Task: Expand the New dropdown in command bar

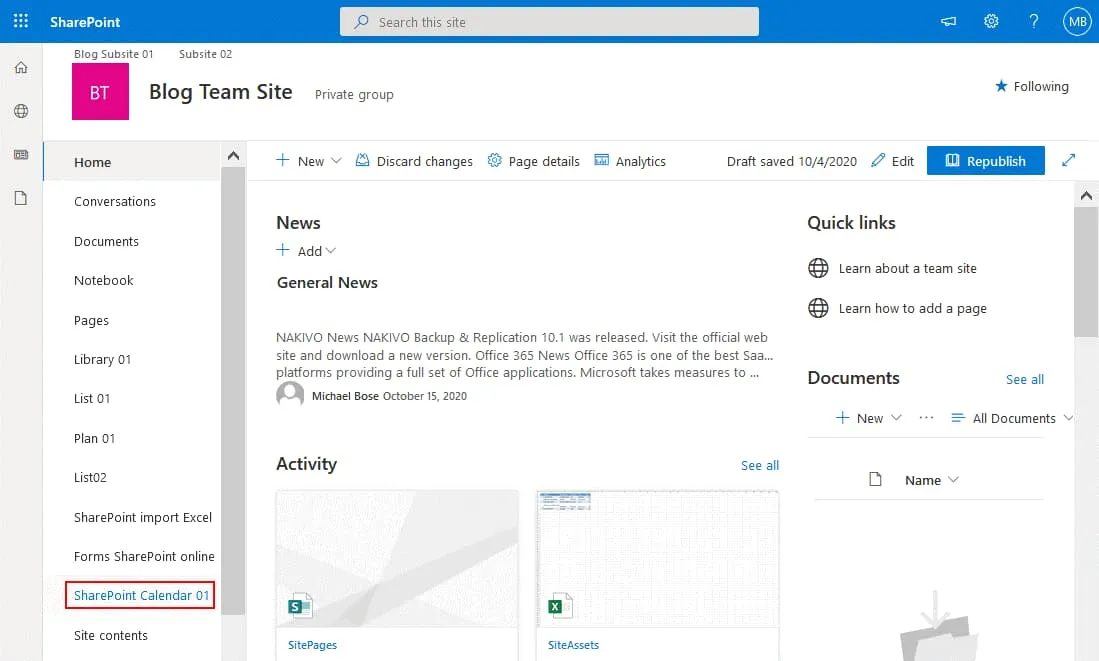Action: [x=309, y=161]
